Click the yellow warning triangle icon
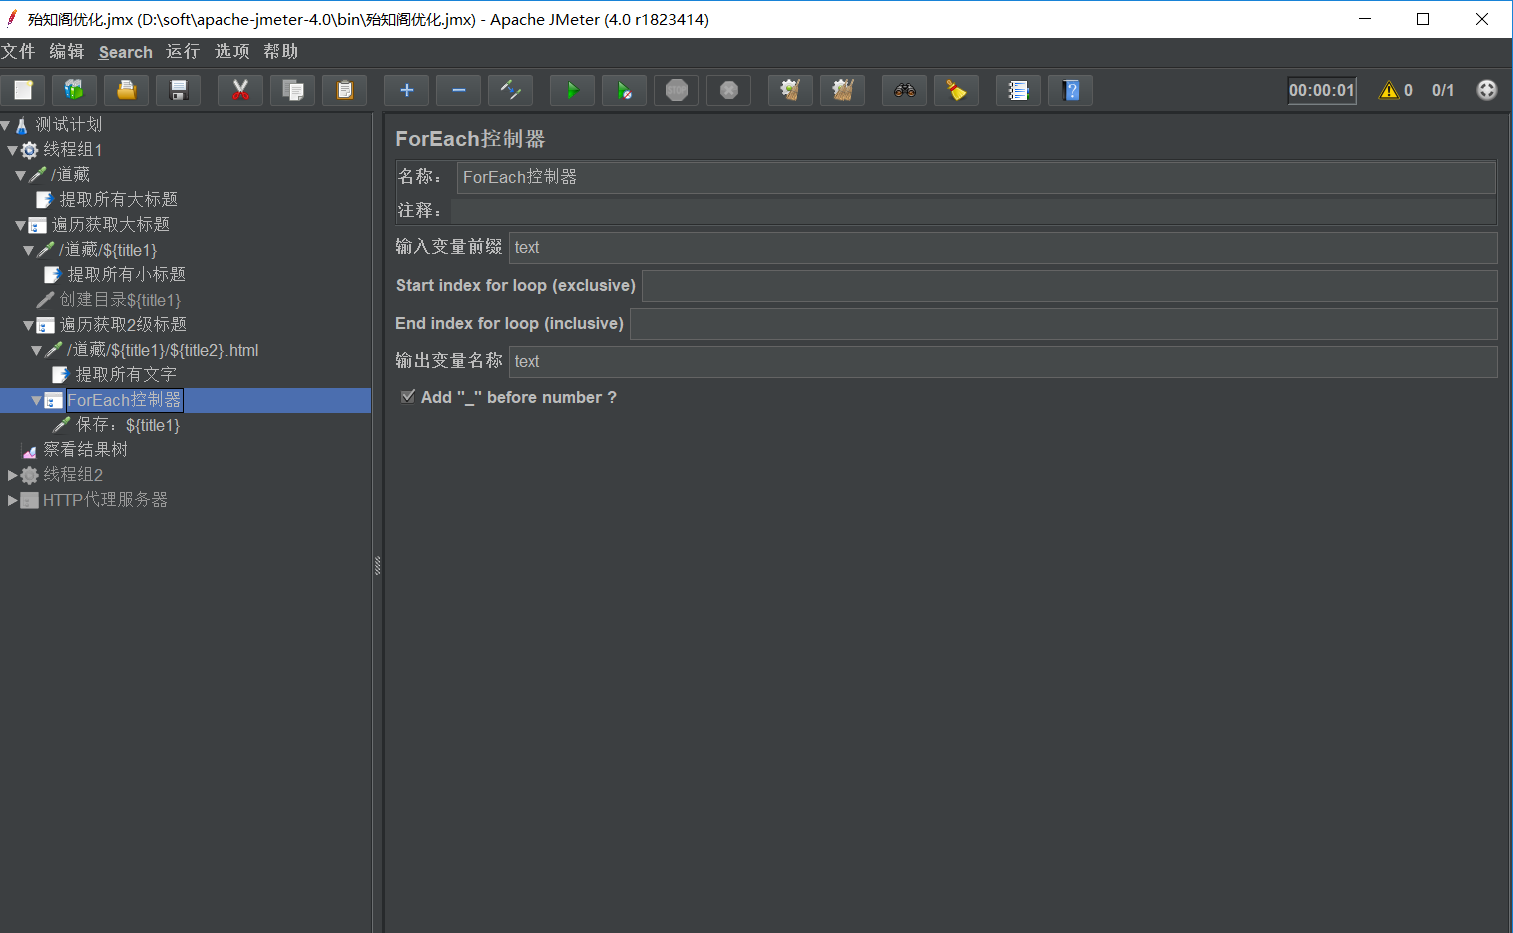 (1389, 90)
